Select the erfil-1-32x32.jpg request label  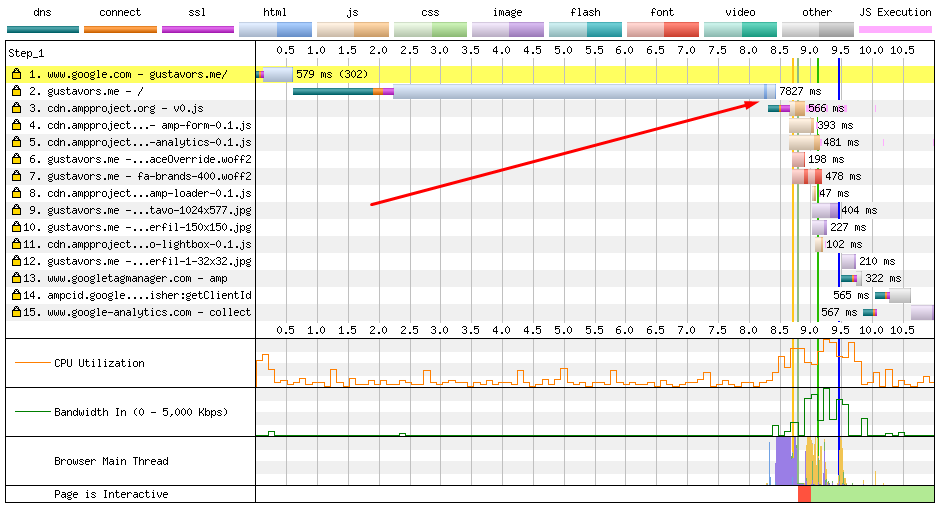[x=149, y=261]
